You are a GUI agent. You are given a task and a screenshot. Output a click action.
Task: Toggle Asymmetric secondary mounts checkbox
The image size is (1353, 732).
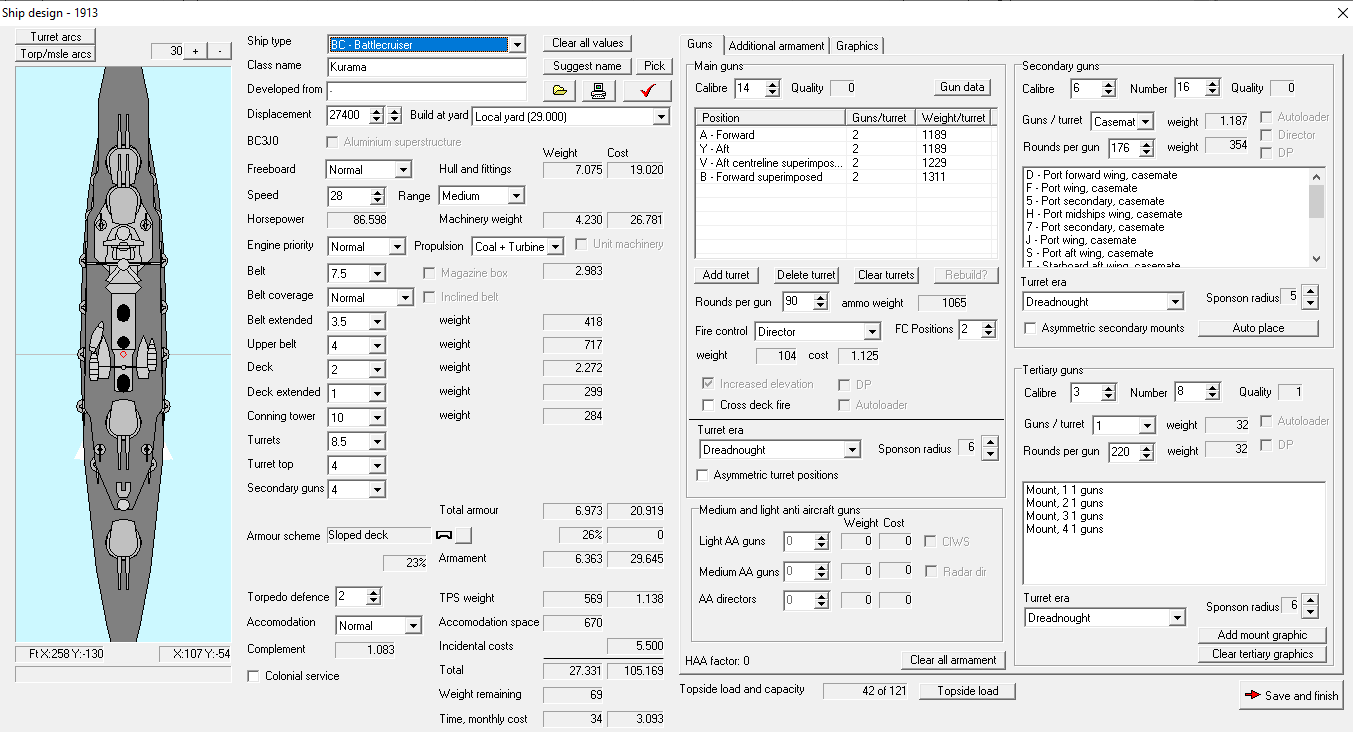[x=1030, y=328]
